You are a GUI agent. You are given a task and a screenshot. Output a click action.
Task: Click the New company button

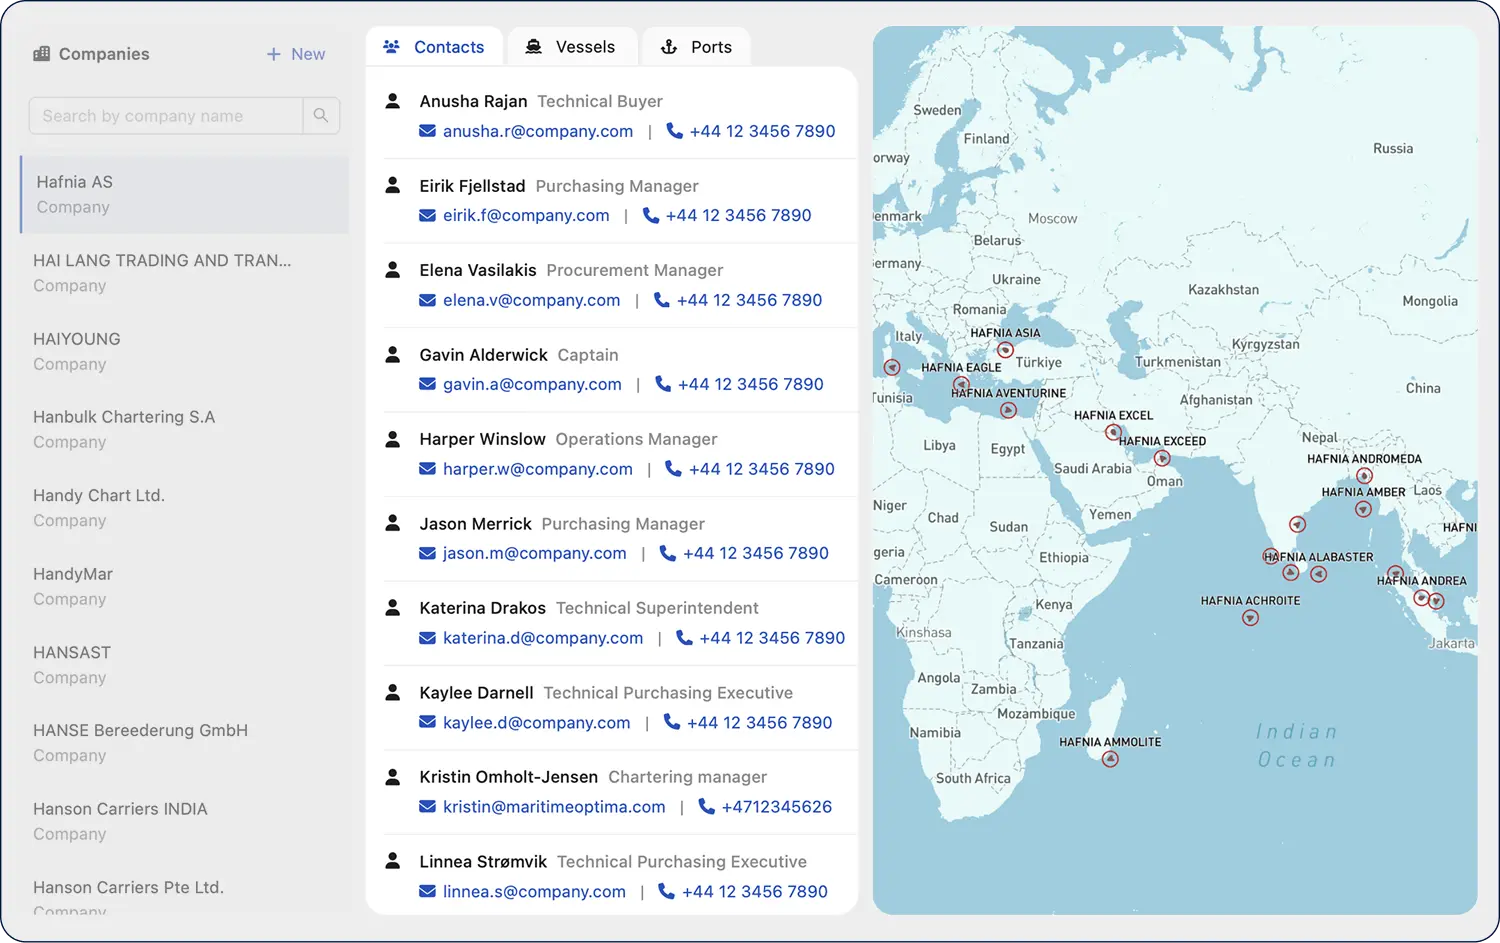coord(296,54)
